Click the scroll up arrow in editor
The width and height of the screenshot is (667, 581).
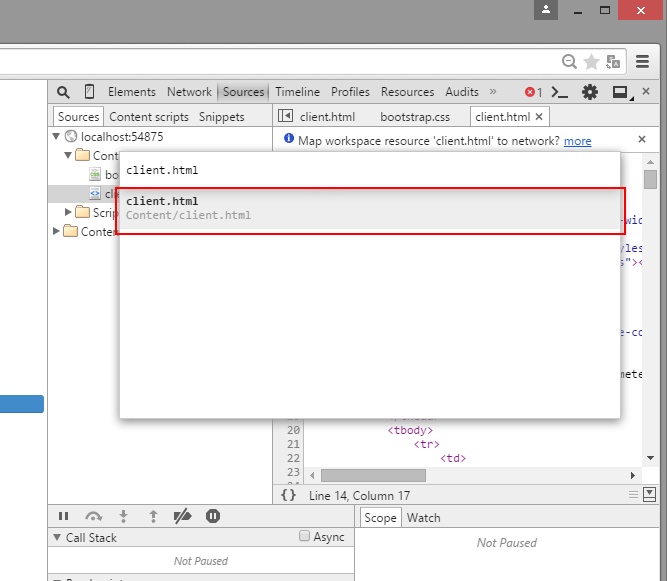pos(650,162)
